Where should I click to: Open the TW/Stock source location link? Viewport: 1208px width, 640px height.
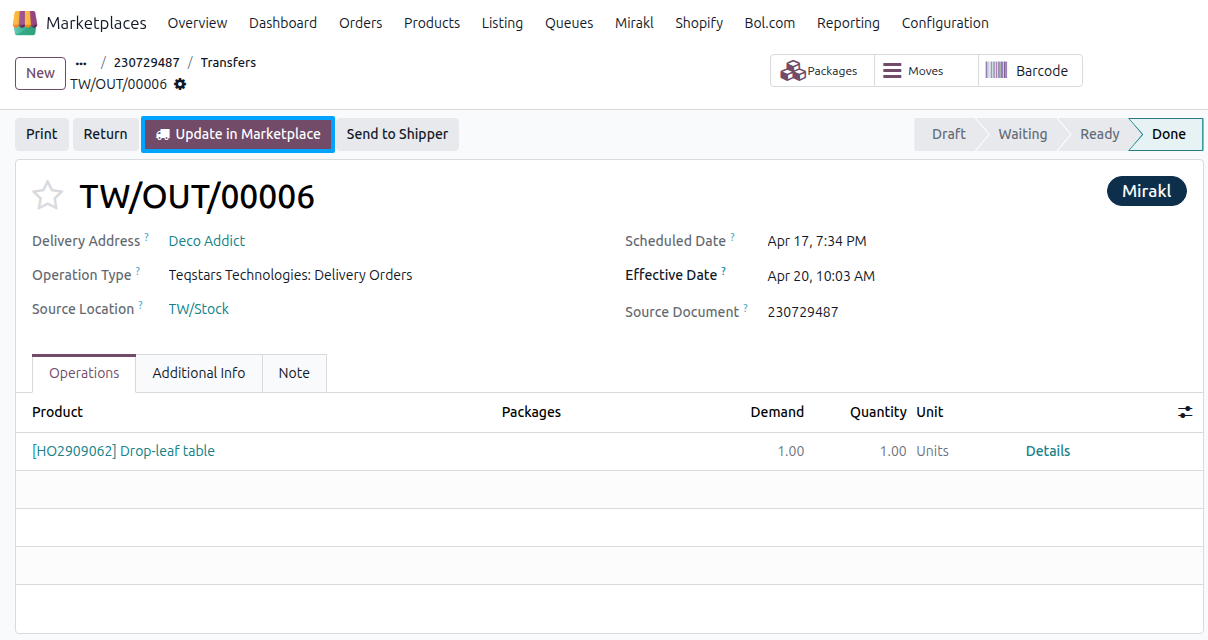[x=199, y=309]
